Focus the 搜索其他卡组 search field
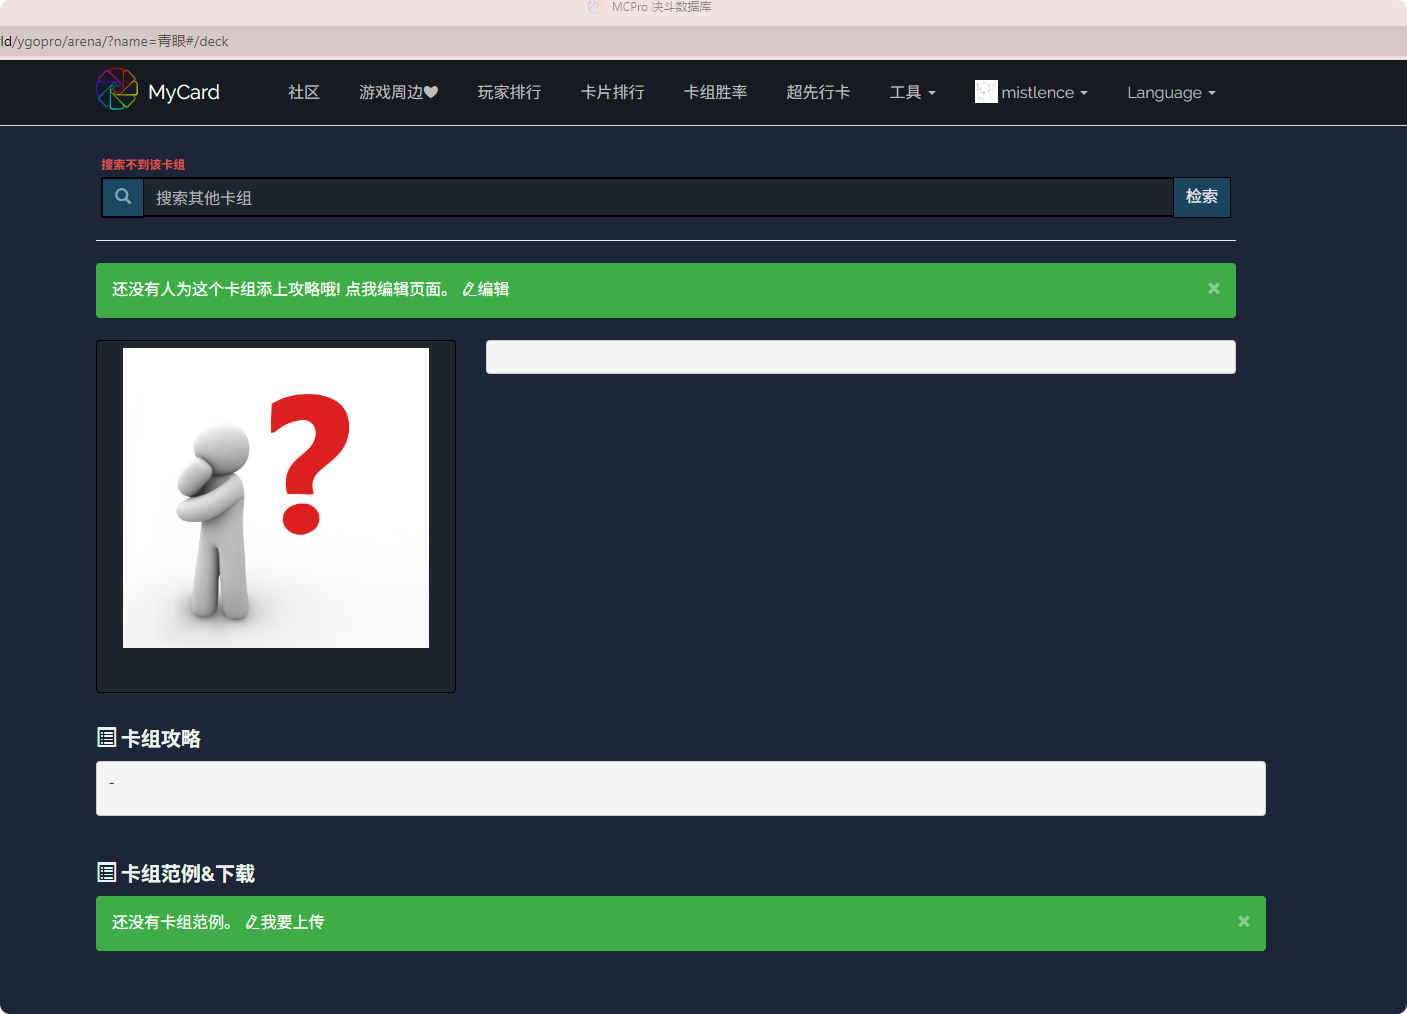The image size is (1407, 1014). click(x=658, y=197)
